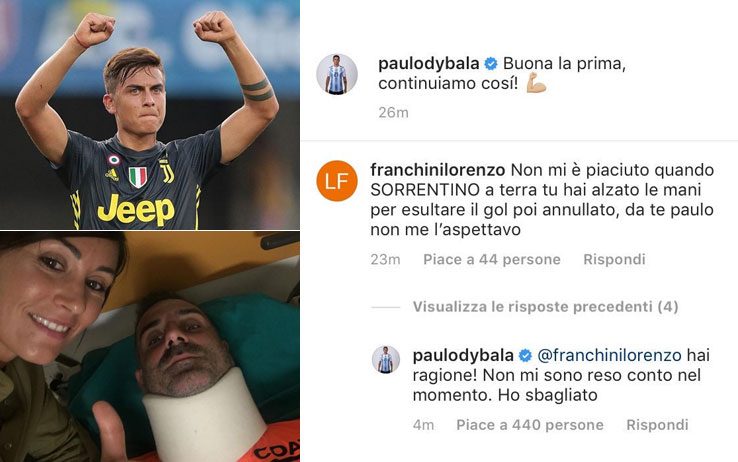This screenshot has width=738, height=462.
Task: Click the flexed biceps emoji in the caption
Action: click(536, 83)
